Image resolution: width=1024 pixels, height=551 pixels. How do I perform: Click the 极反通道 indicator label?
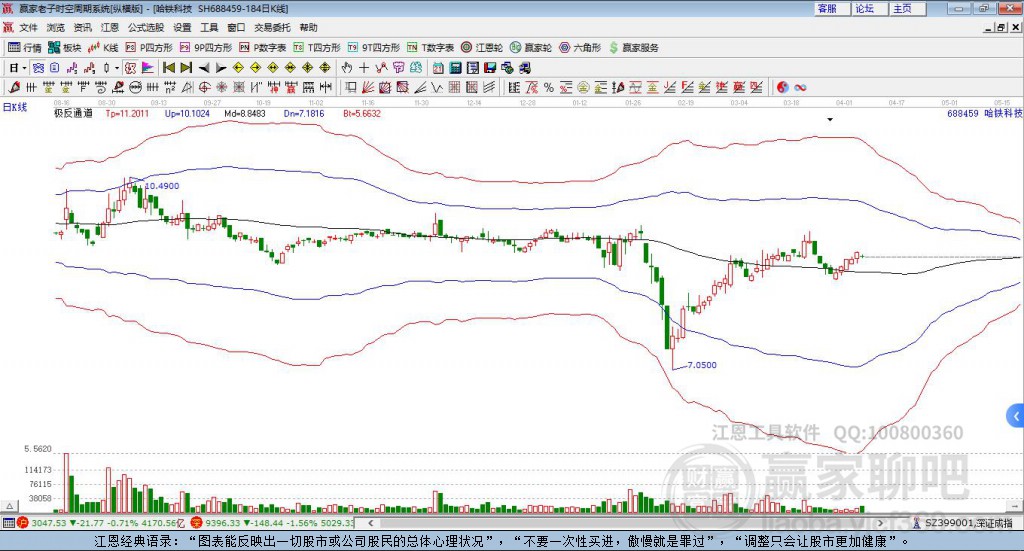pos(73,113)
